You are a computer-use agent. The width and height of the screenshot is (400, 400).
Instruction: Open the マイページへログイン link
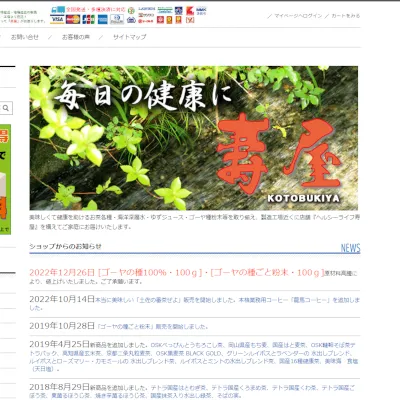[x=298, y=16]
